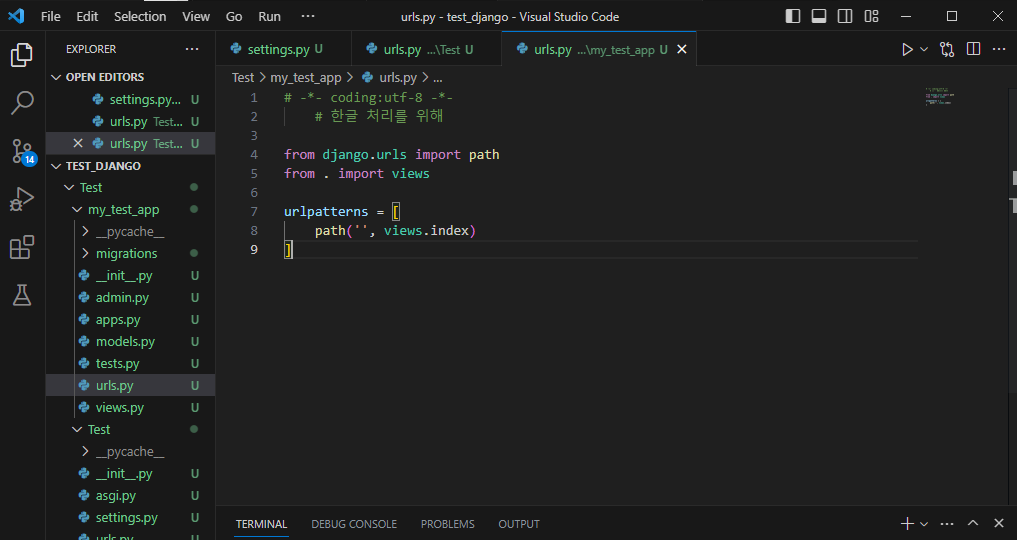The height and width of the screenshot is (540, 1017).
Task: Toggle the bottom panel layout icon
Action: [x=819, y=16]
